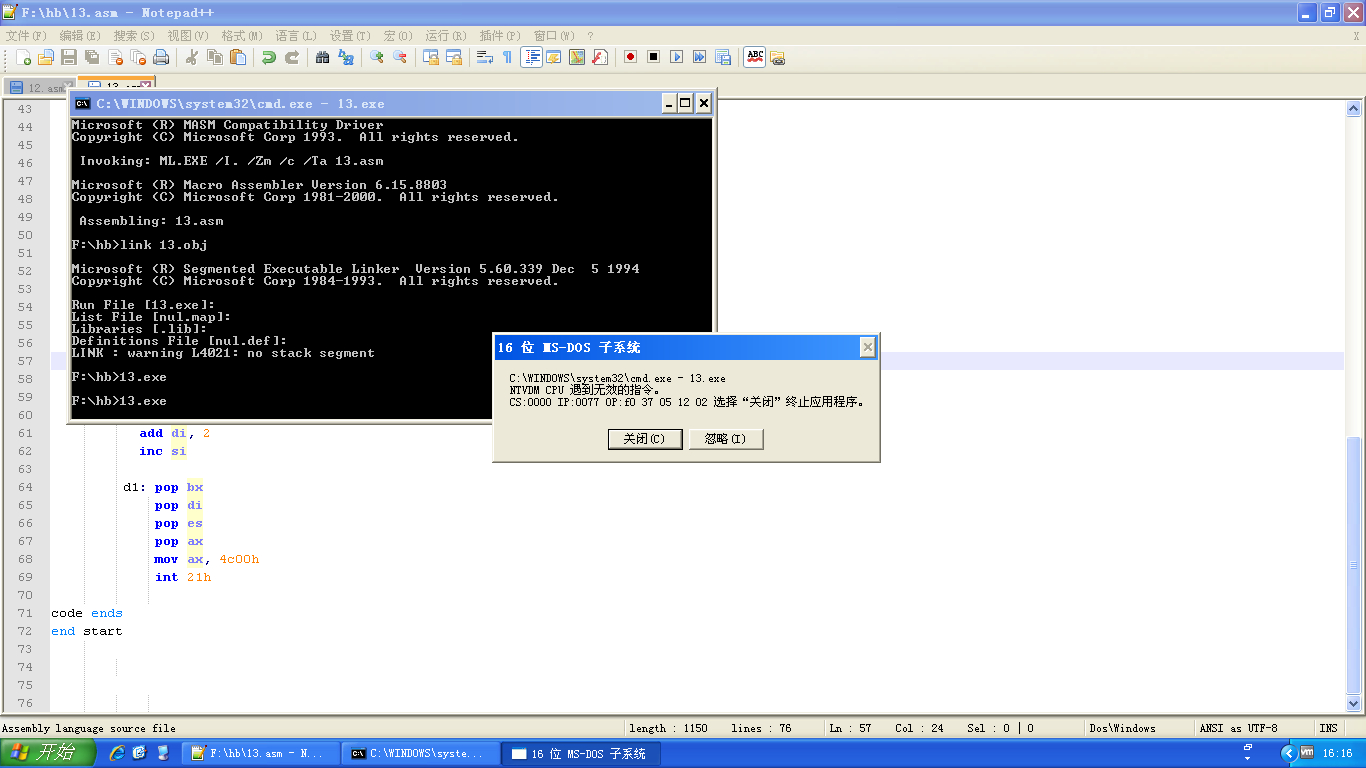Select the cmd.exe taskbar button
1366x768 pixels.
(420, 753)
